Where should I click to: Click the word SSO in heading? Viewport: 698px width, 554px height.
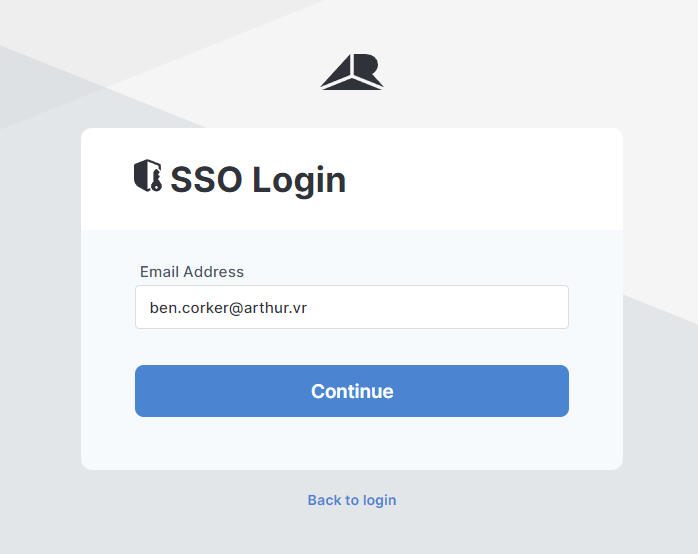[x=206, y=180]
